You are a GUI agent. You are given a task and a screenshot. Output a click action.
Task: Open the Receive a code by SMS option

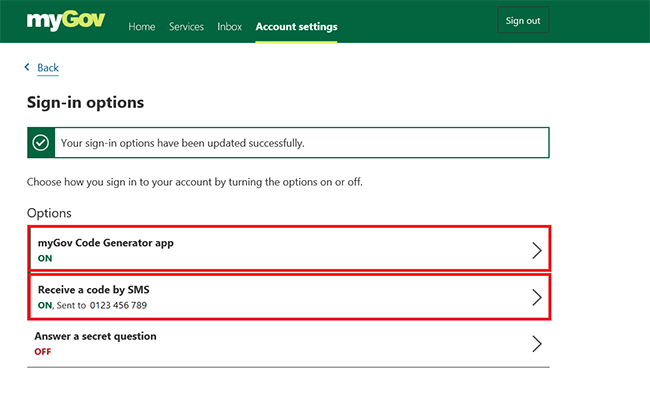click(x=289, y=297)
